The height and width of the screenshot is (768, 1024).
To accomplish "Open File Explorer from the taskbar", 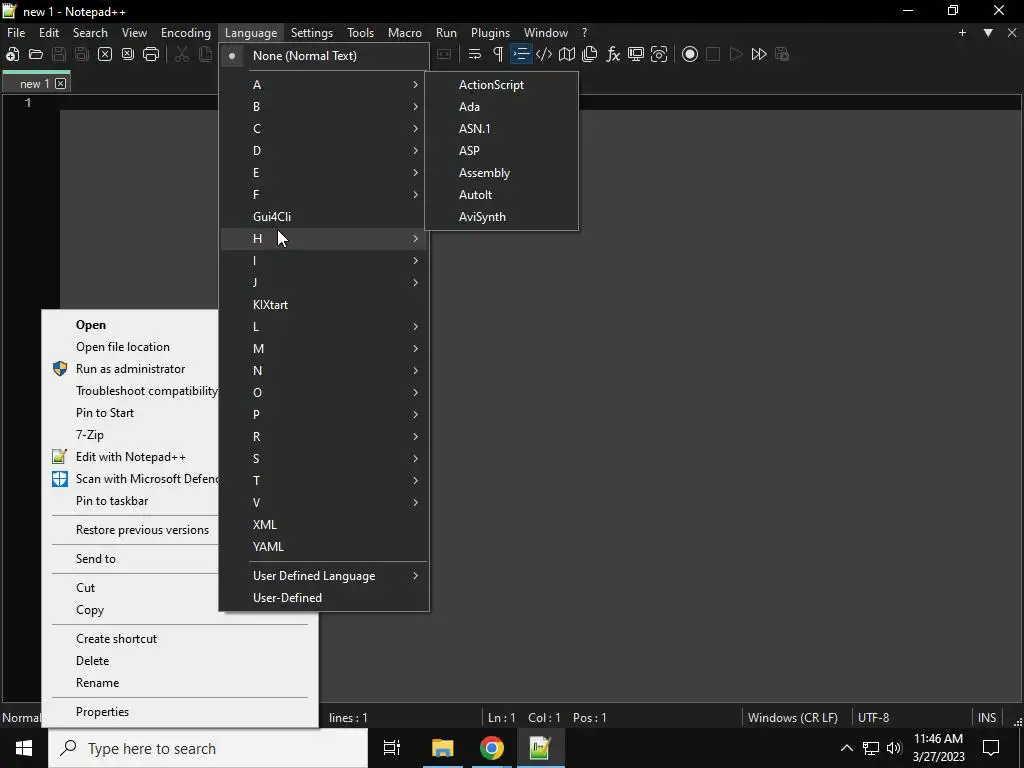I will [442, 748].
